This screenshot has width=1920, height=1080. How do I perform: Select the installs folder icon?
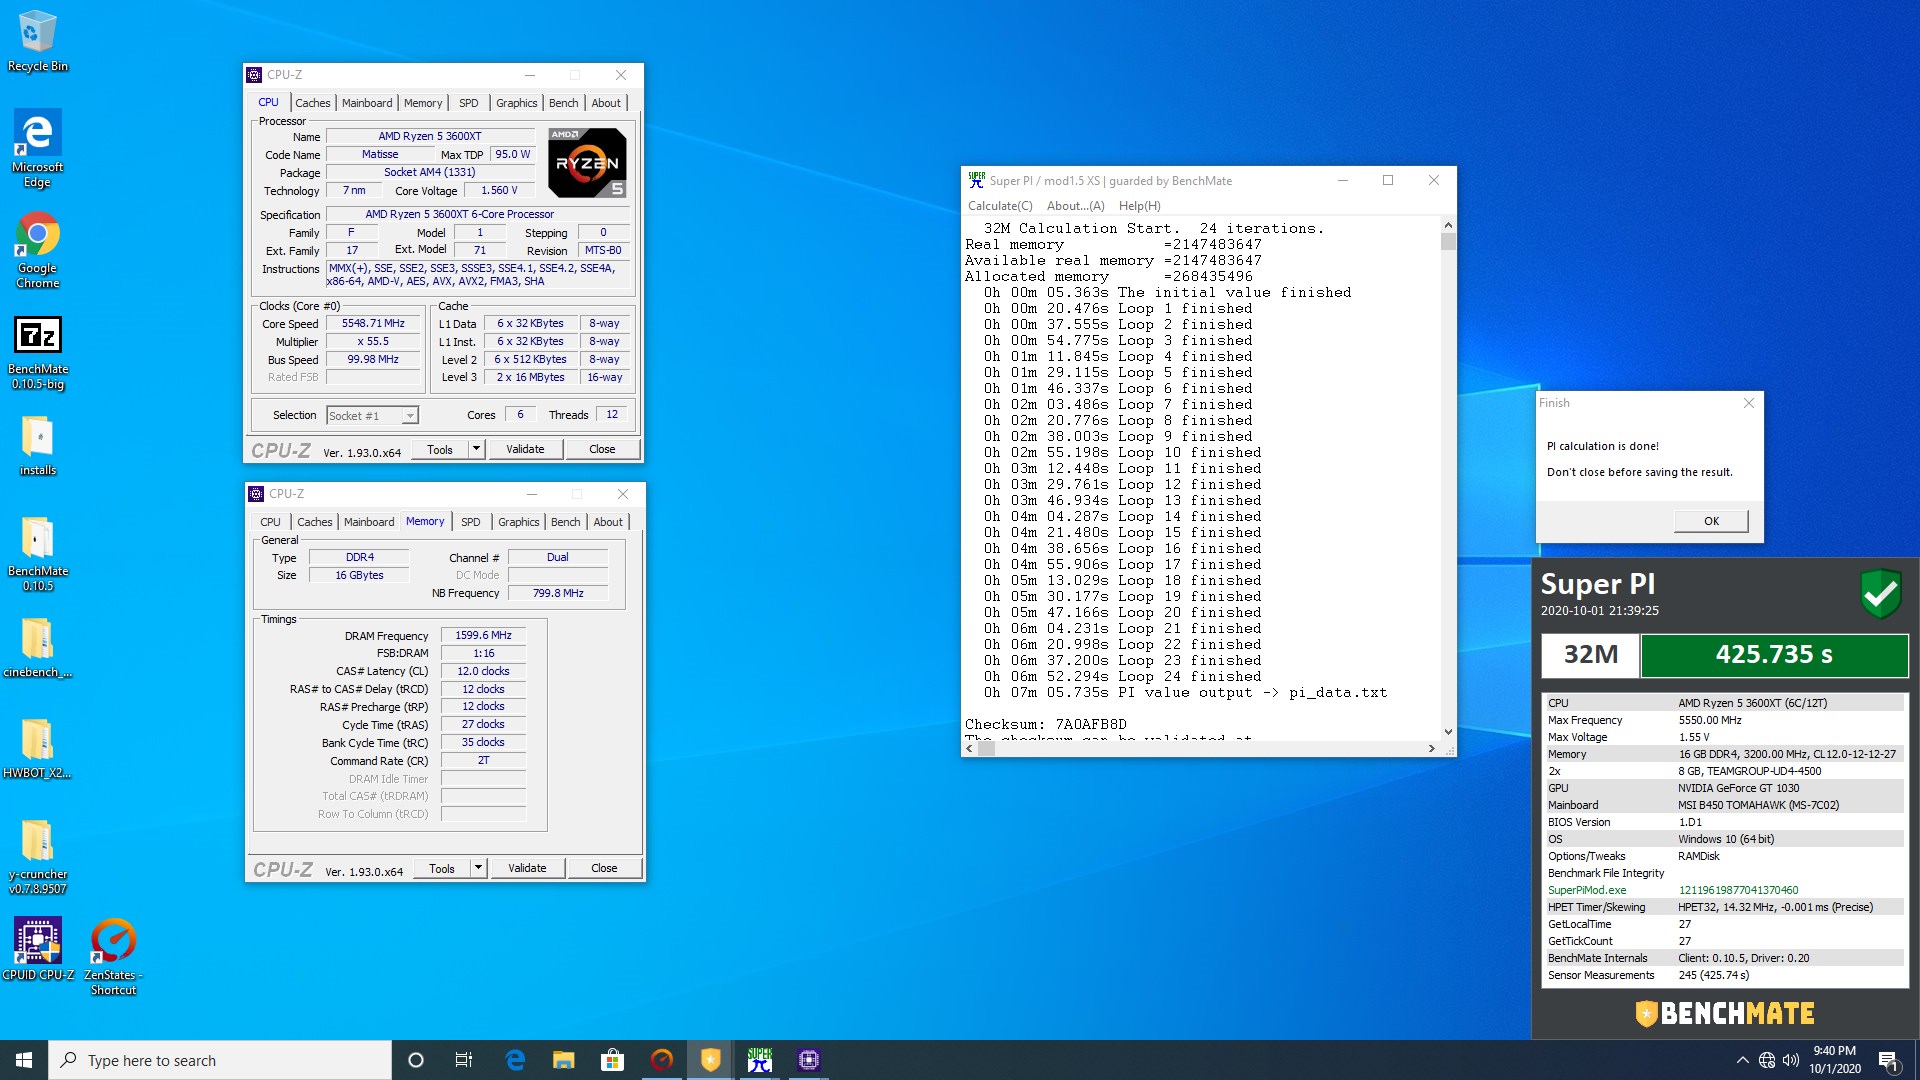click(37, 446)
